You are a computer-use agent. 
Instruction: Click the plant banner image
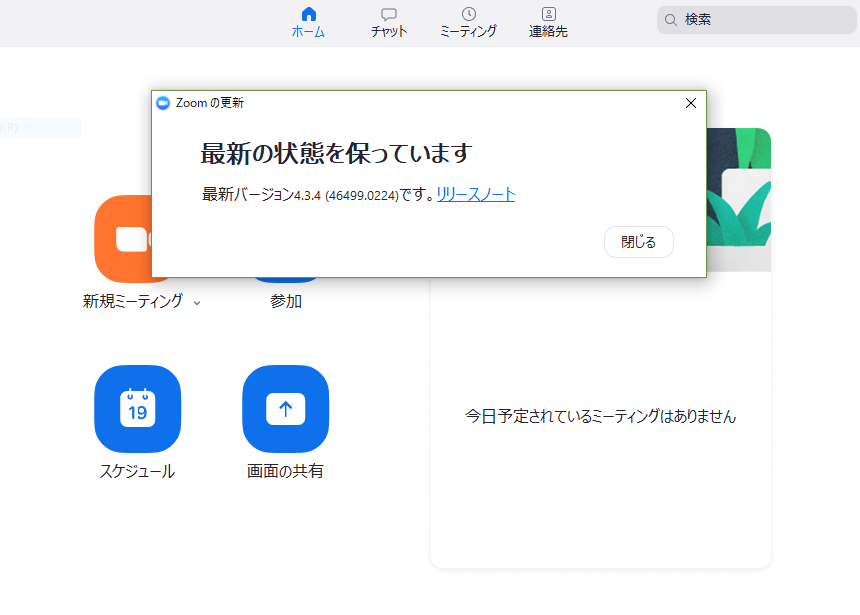pos(739,200)
